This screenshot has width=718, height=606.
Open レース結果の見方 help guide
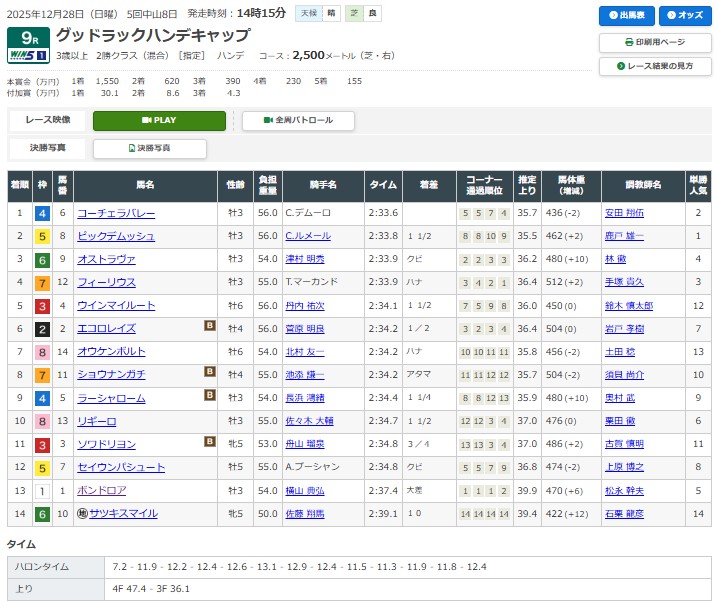click(x=655, y=66)
